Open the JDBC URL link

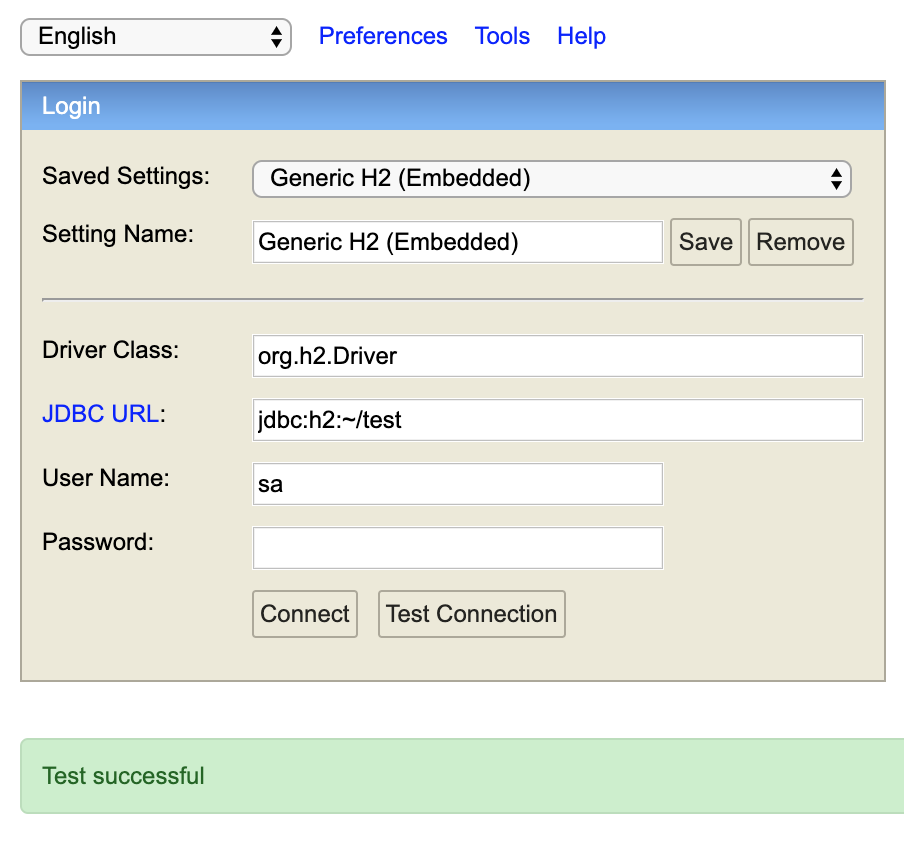(100, 413)
